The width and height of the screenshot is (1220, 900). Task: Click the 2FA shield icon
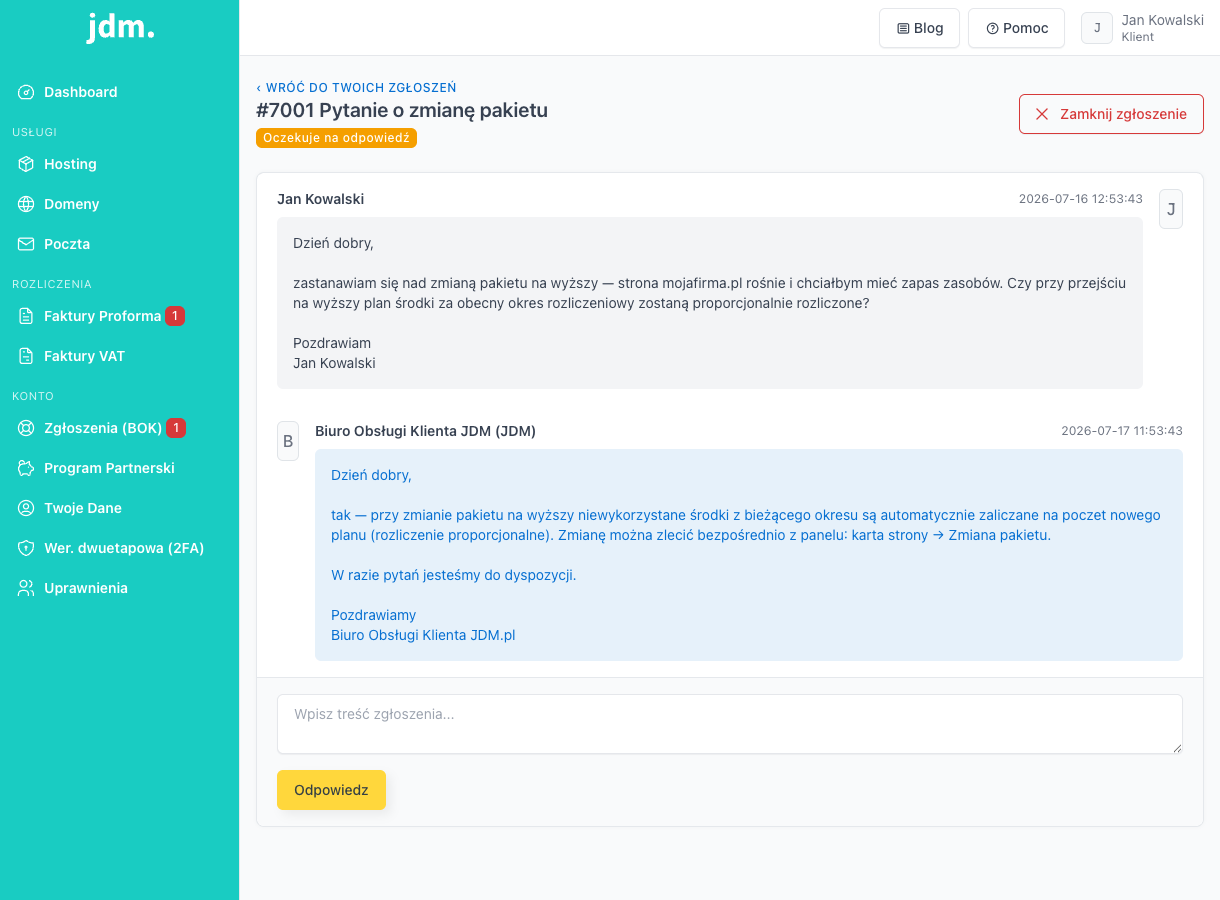(26, 548)
